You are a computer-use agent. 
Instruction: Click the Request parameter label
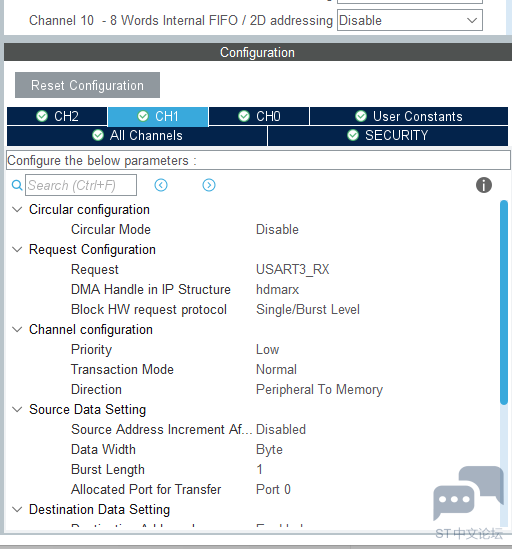point(95,270)
